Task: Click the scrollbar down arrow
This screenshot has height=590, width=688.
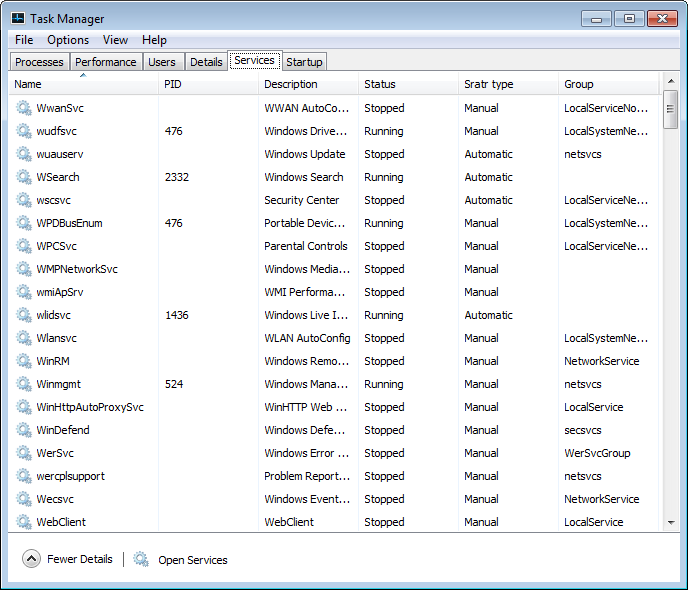Action: click(671, 522)
